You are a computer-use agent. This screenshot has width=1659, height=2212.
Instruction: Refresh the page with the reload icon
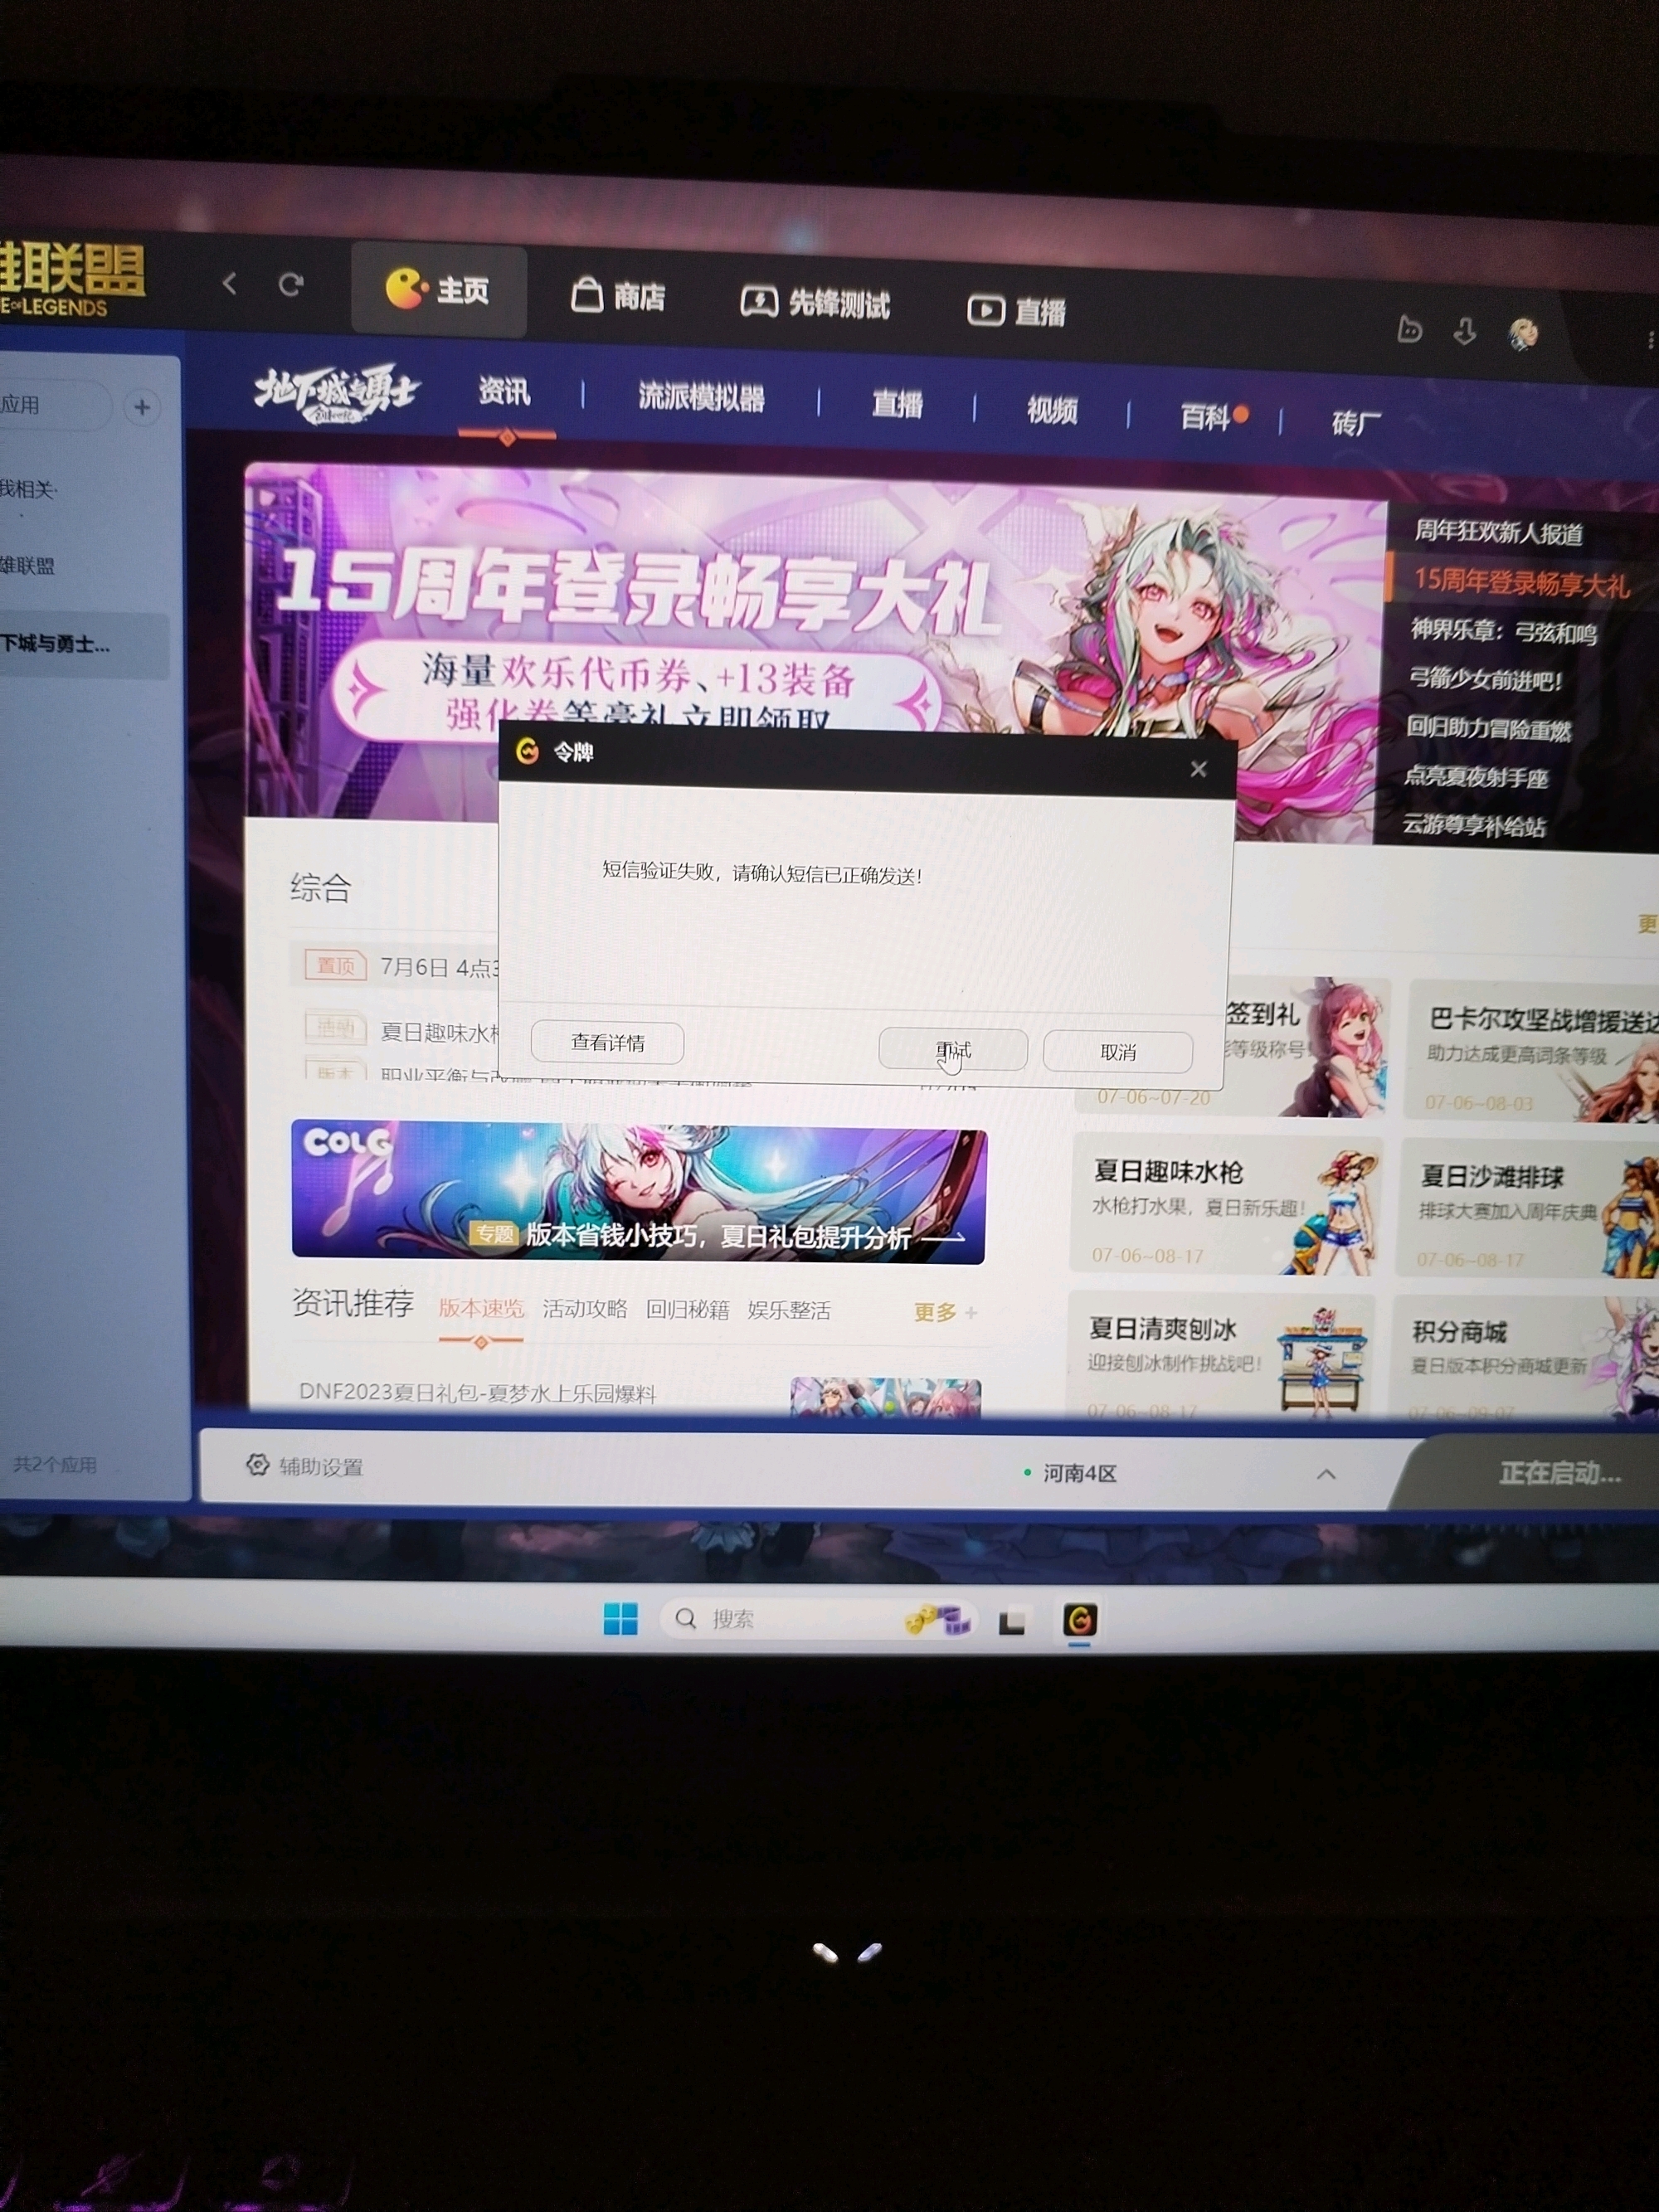(x=291, y=286)
